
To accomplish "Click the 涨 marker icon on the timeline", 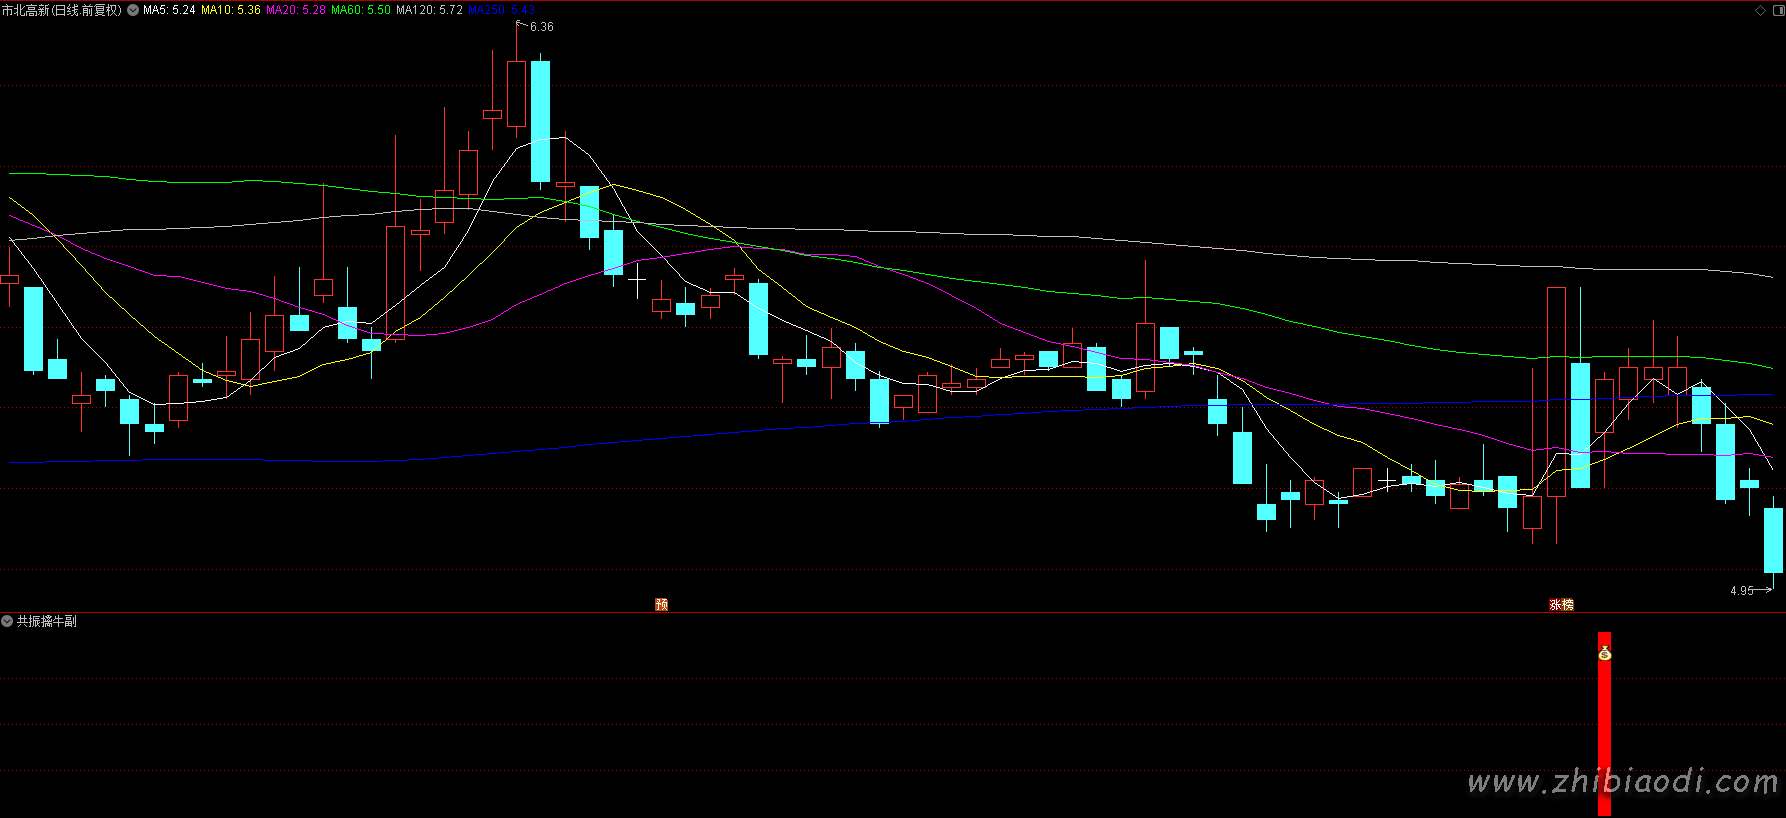I will (1555, 604).
